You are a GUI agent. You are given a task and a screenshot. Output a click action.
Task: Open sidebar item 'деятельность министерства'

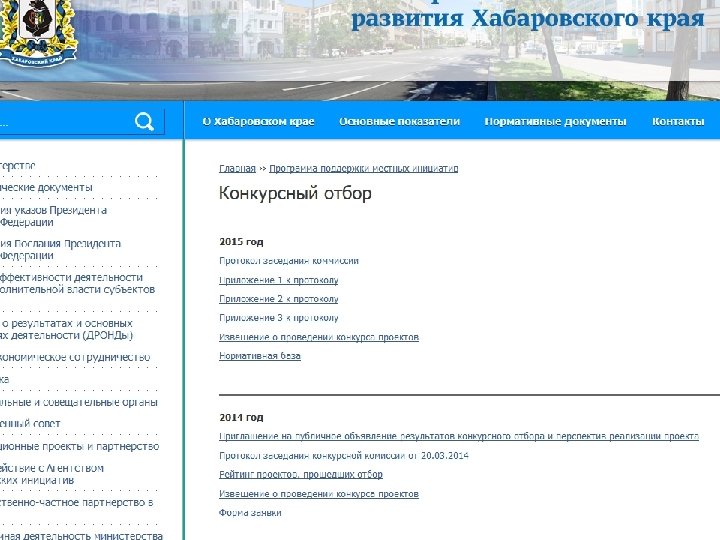tap(81, 535)
